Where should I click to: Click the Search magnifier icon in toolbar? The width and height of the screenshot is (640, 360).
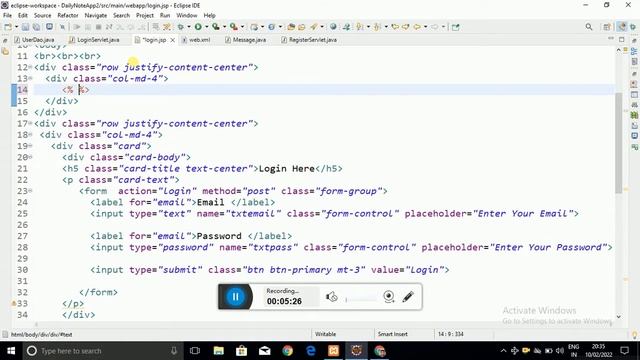click(589, 27)
